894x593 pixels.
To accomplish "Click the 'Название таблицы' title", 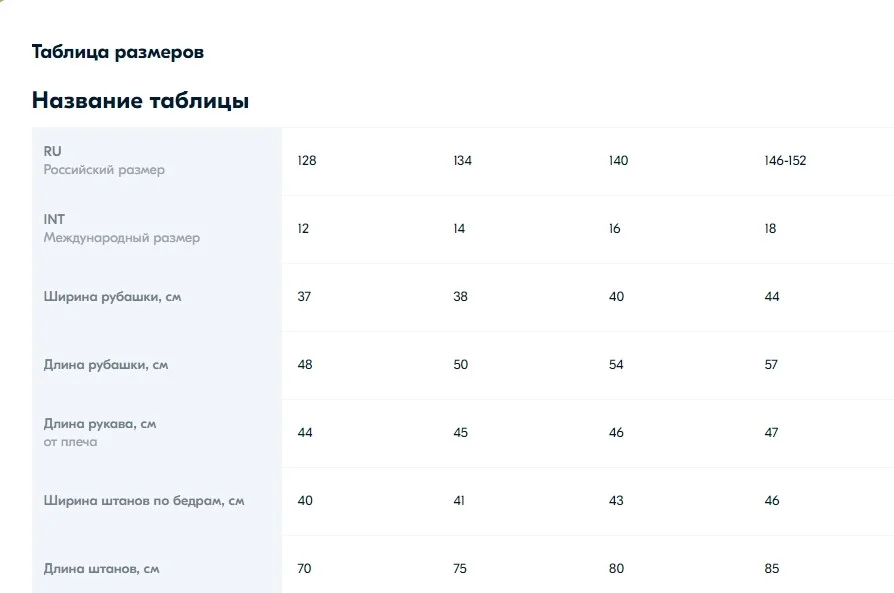I will 140,100.
